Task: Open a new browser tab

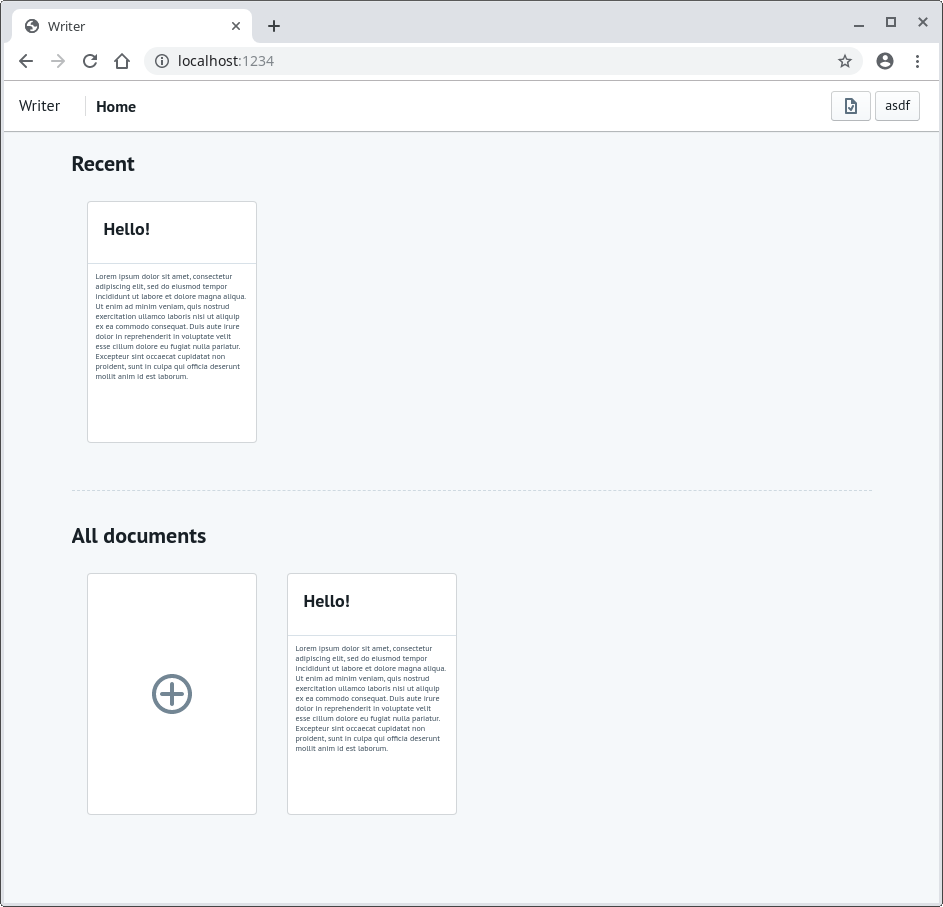Action: pyautogui.click(x=274, y=26)
